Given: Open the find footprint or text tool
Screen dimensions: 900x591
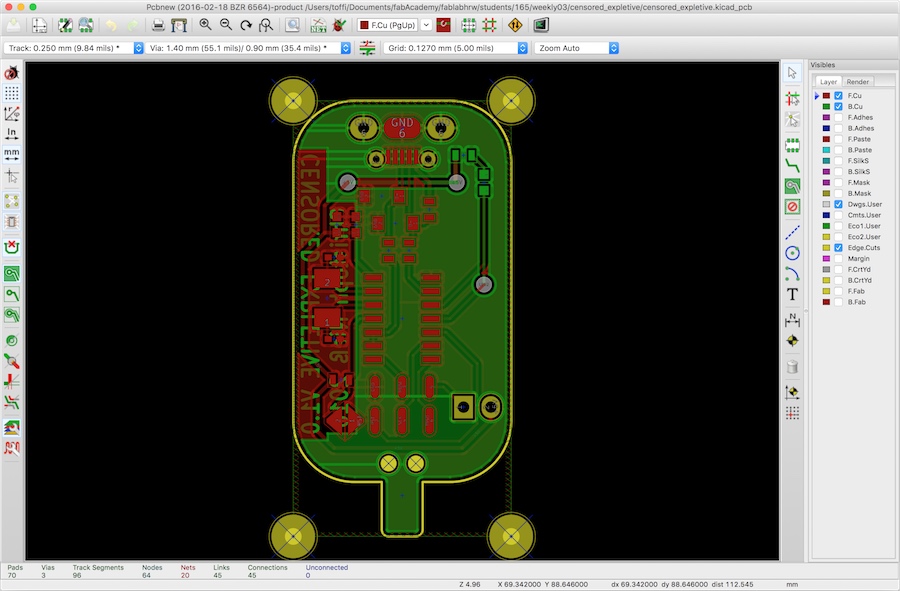Looking at the screenshot, I should [x=292, y=25].
